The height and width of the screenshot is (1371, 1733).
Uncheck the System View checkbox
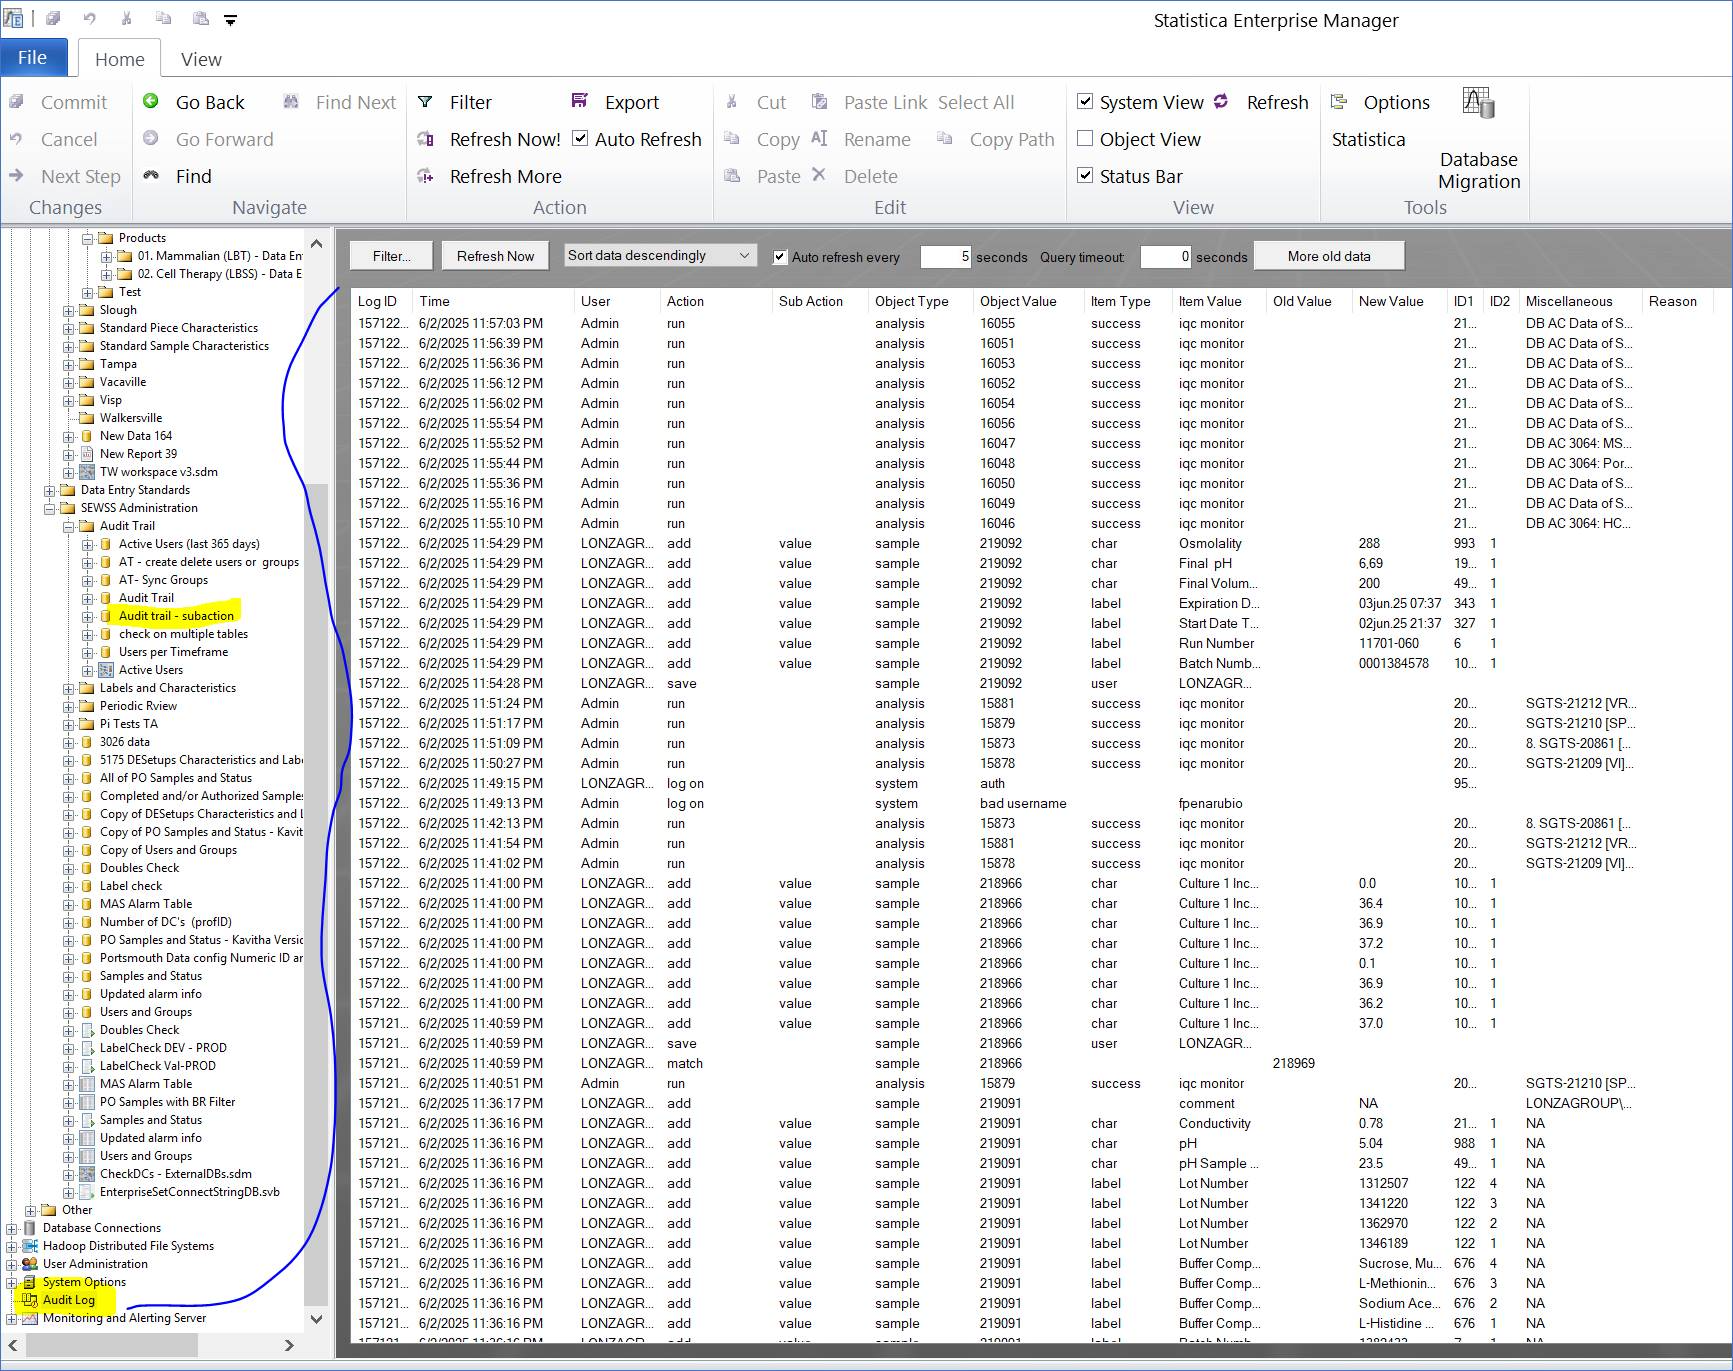pyautogui.click(x=1085, y=102)
